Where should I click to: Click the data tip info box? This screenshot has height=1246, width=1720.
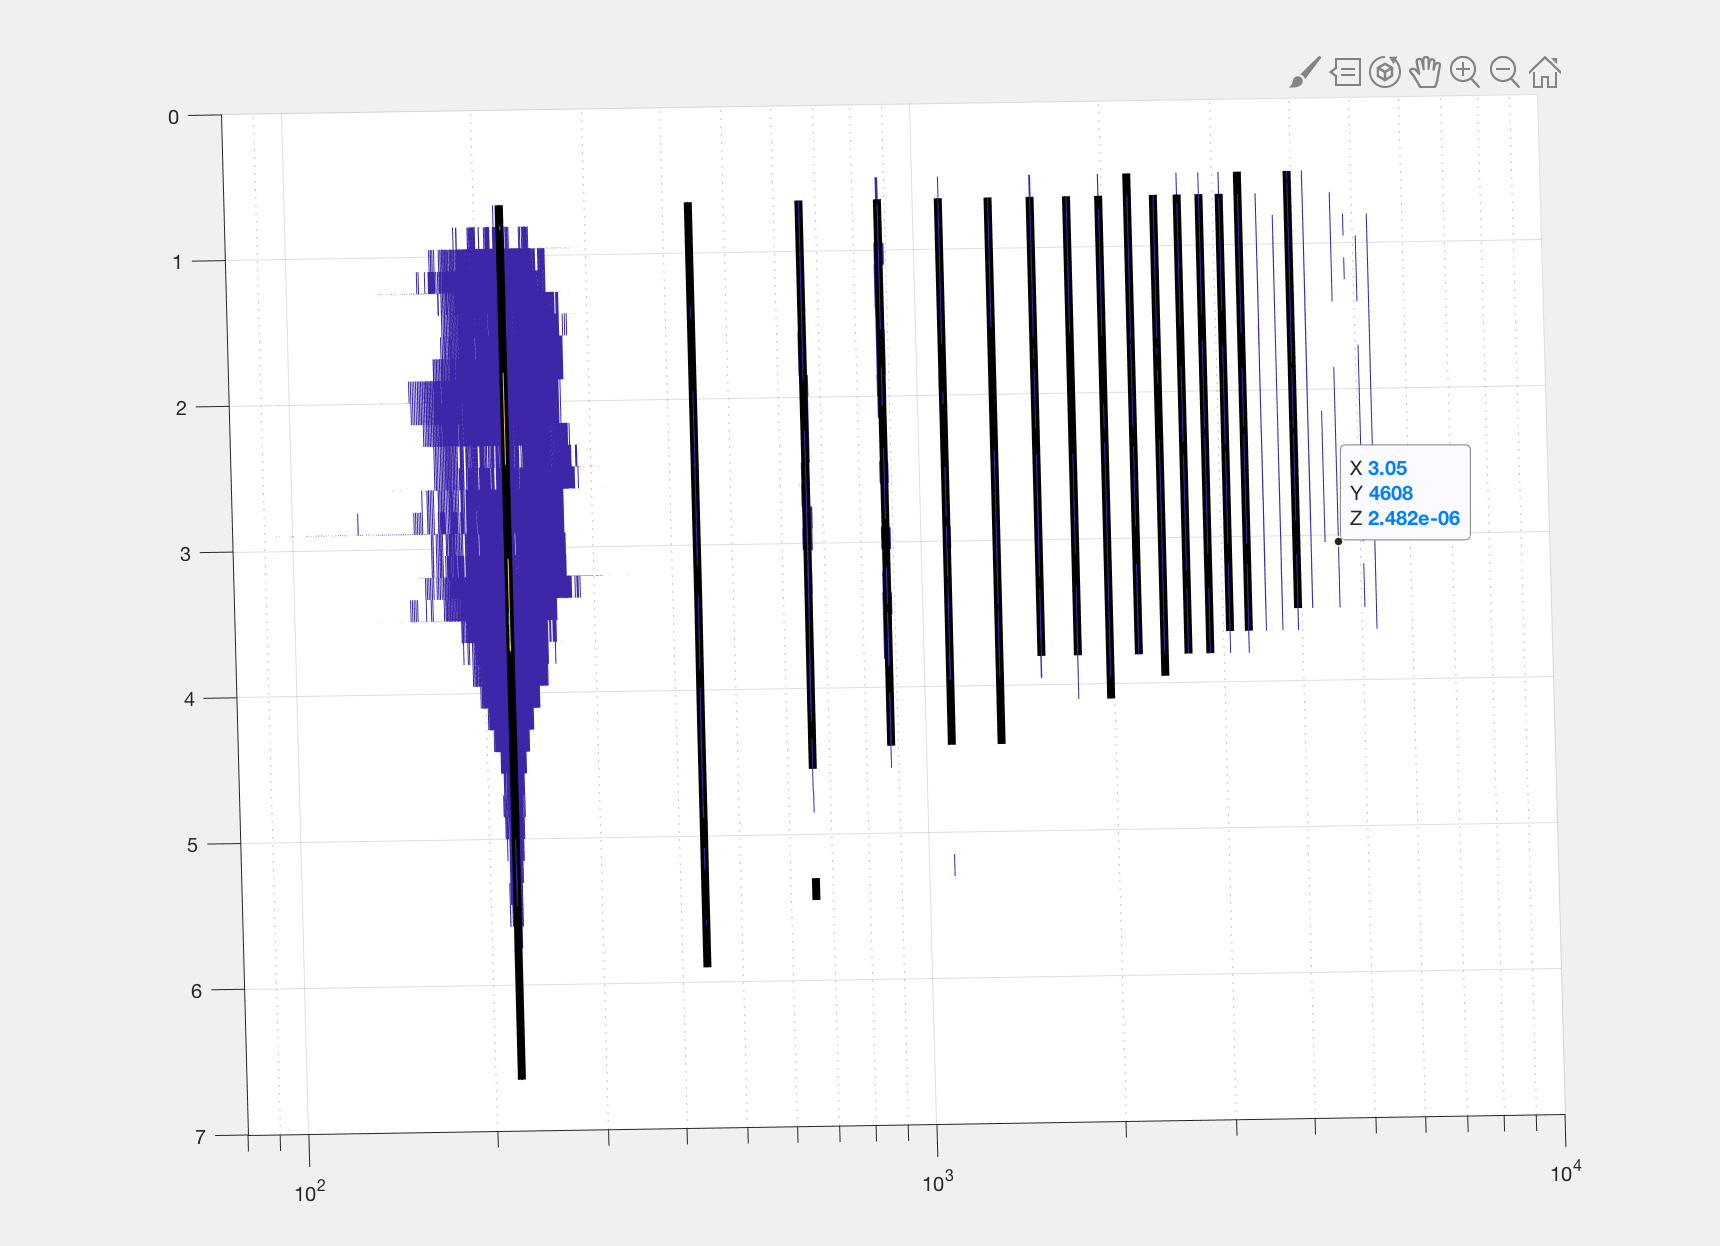1406,493
